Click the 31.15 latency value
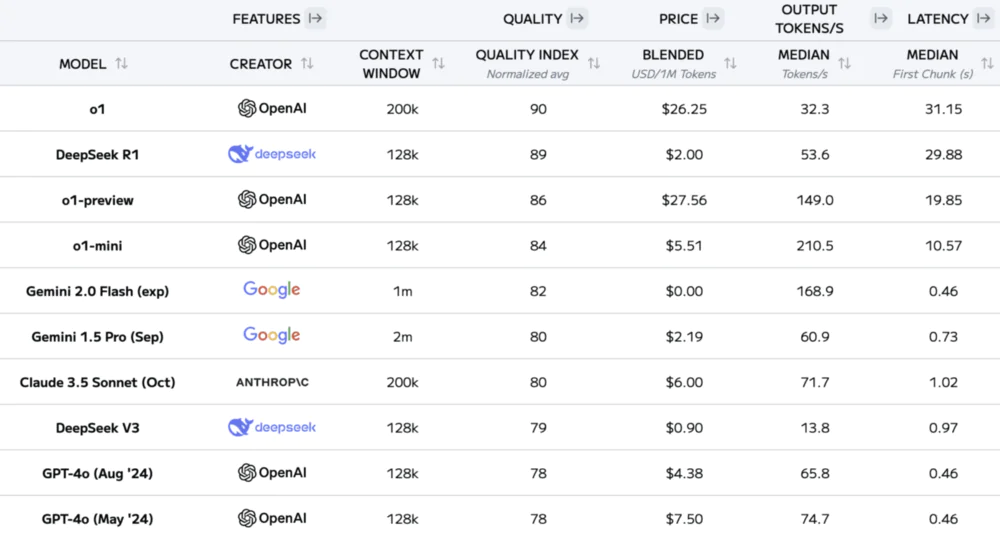Viewport: 1000px width, 540px height. 943,109
